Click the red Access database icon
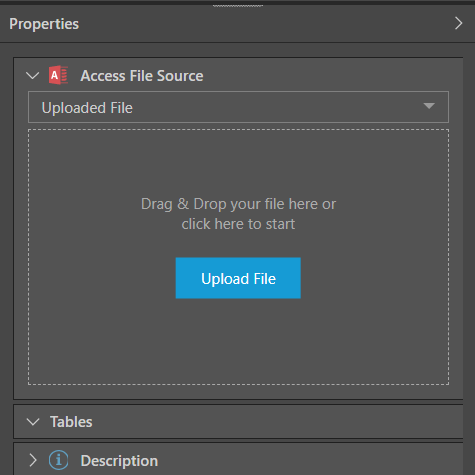 click(x=58, y=75)
